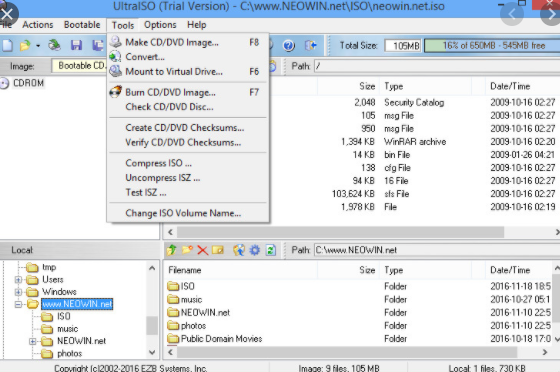
Task: Click the Total Size capacity progress bar
Action: 492,46
